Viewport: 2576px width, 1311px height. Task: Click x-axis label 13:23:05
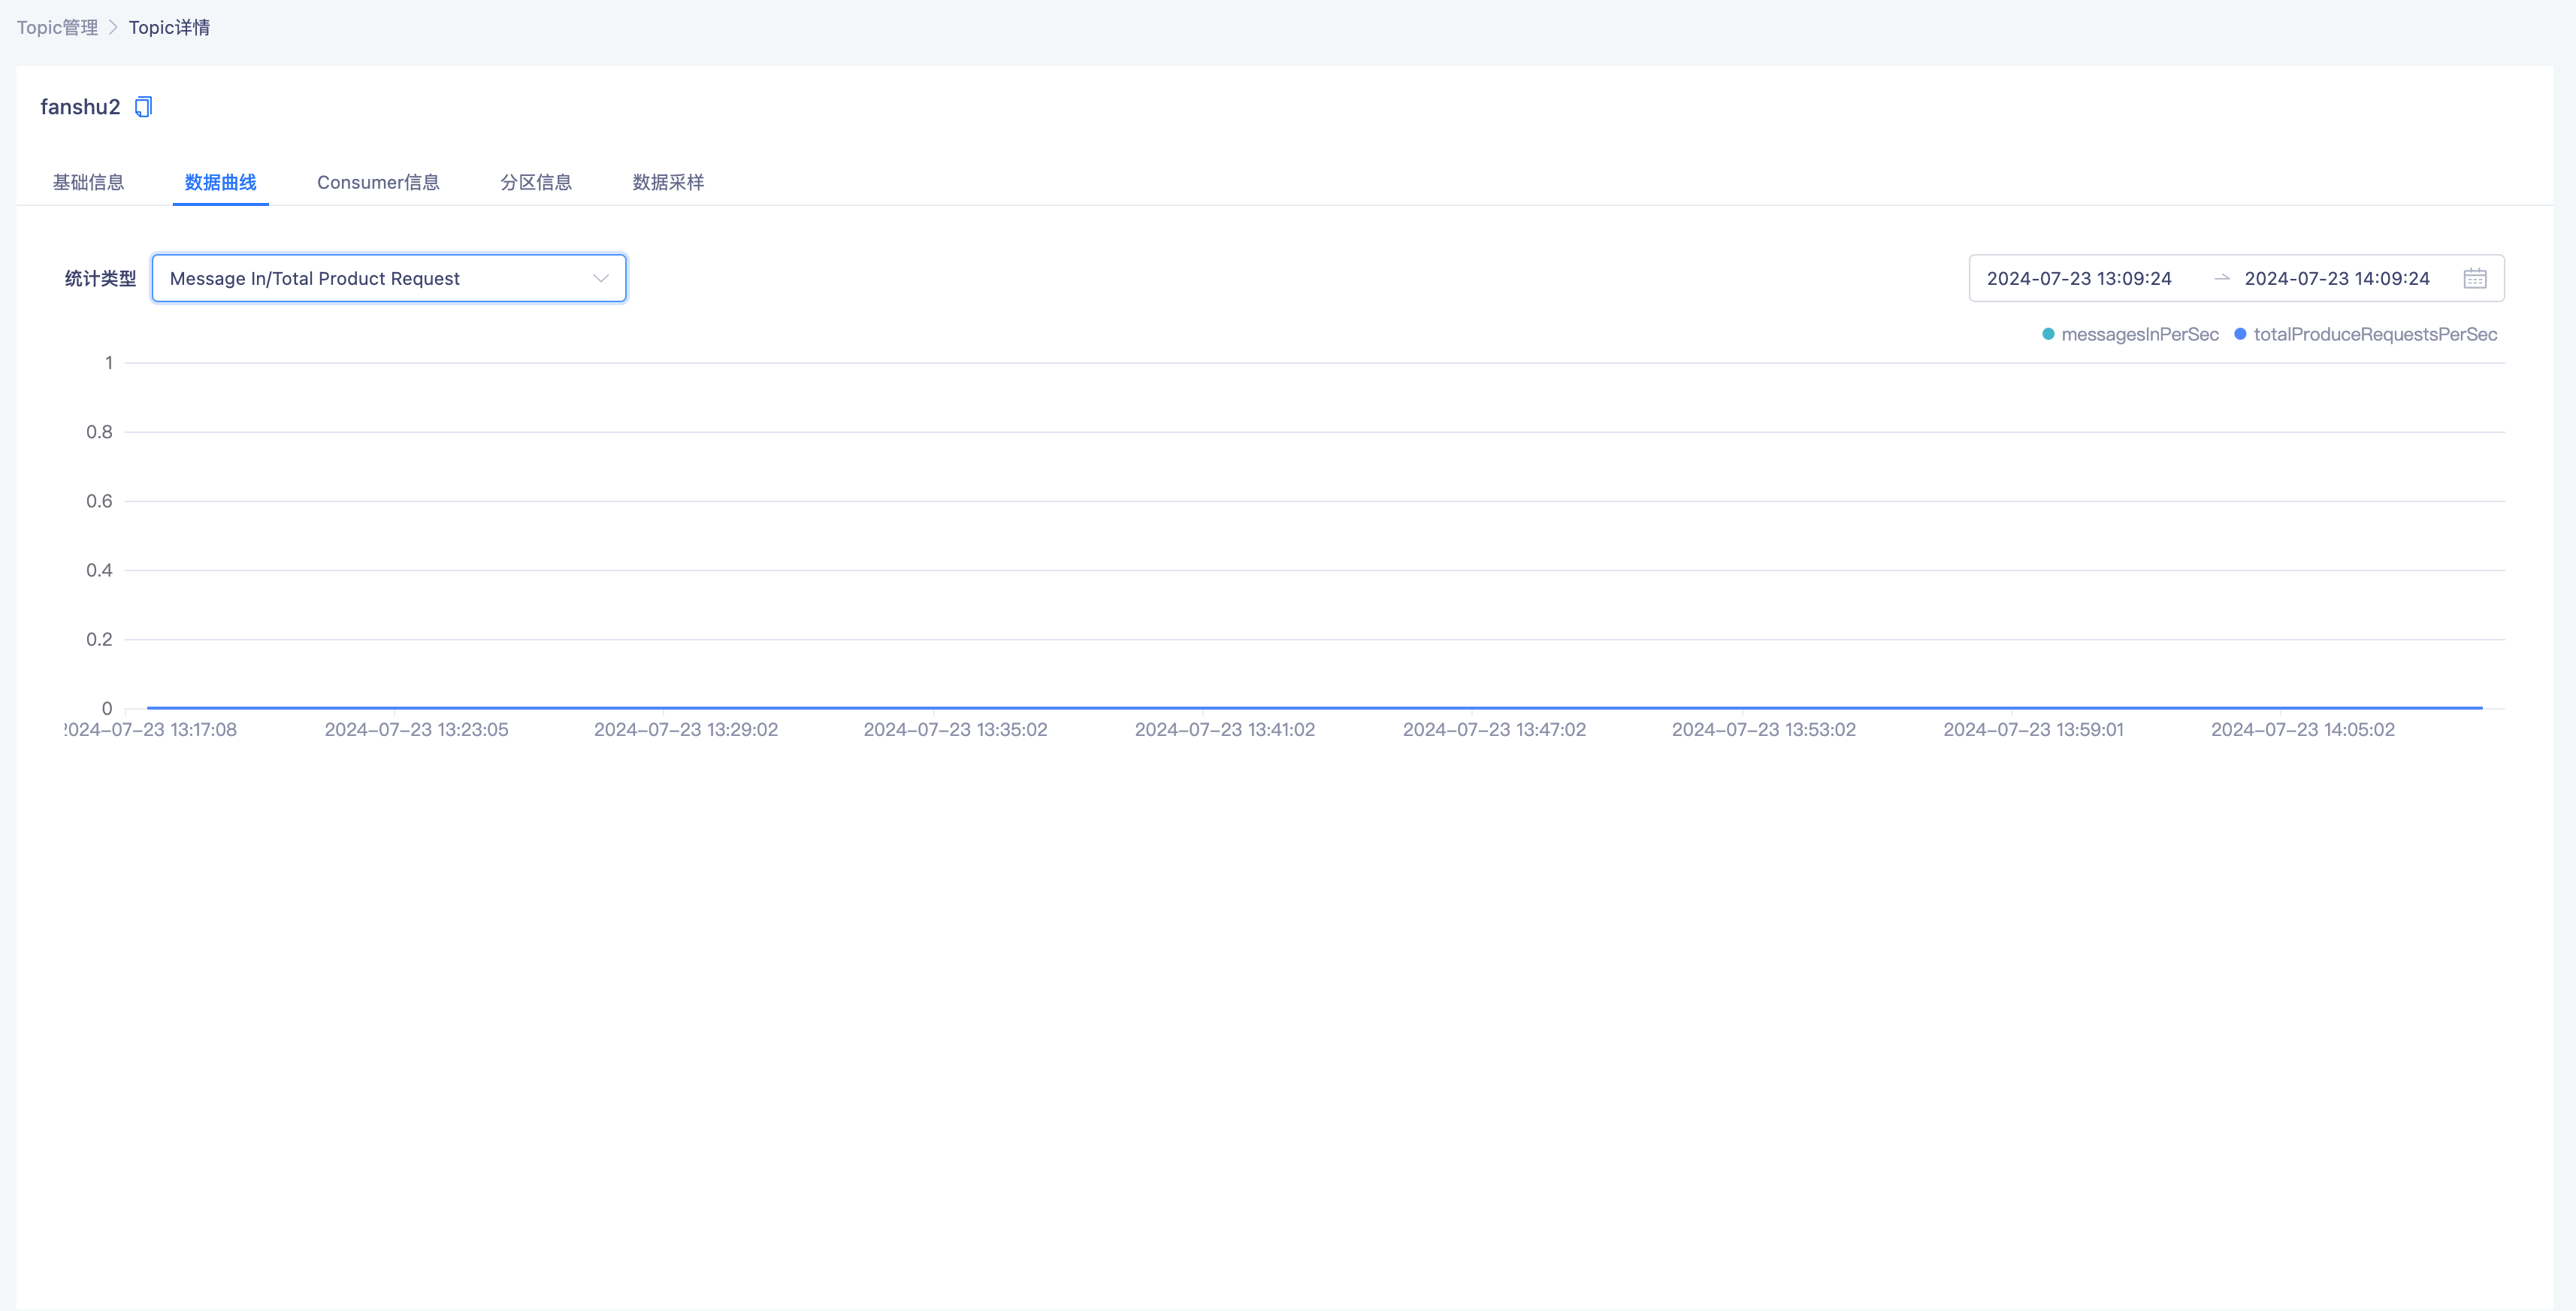(416, 730)
